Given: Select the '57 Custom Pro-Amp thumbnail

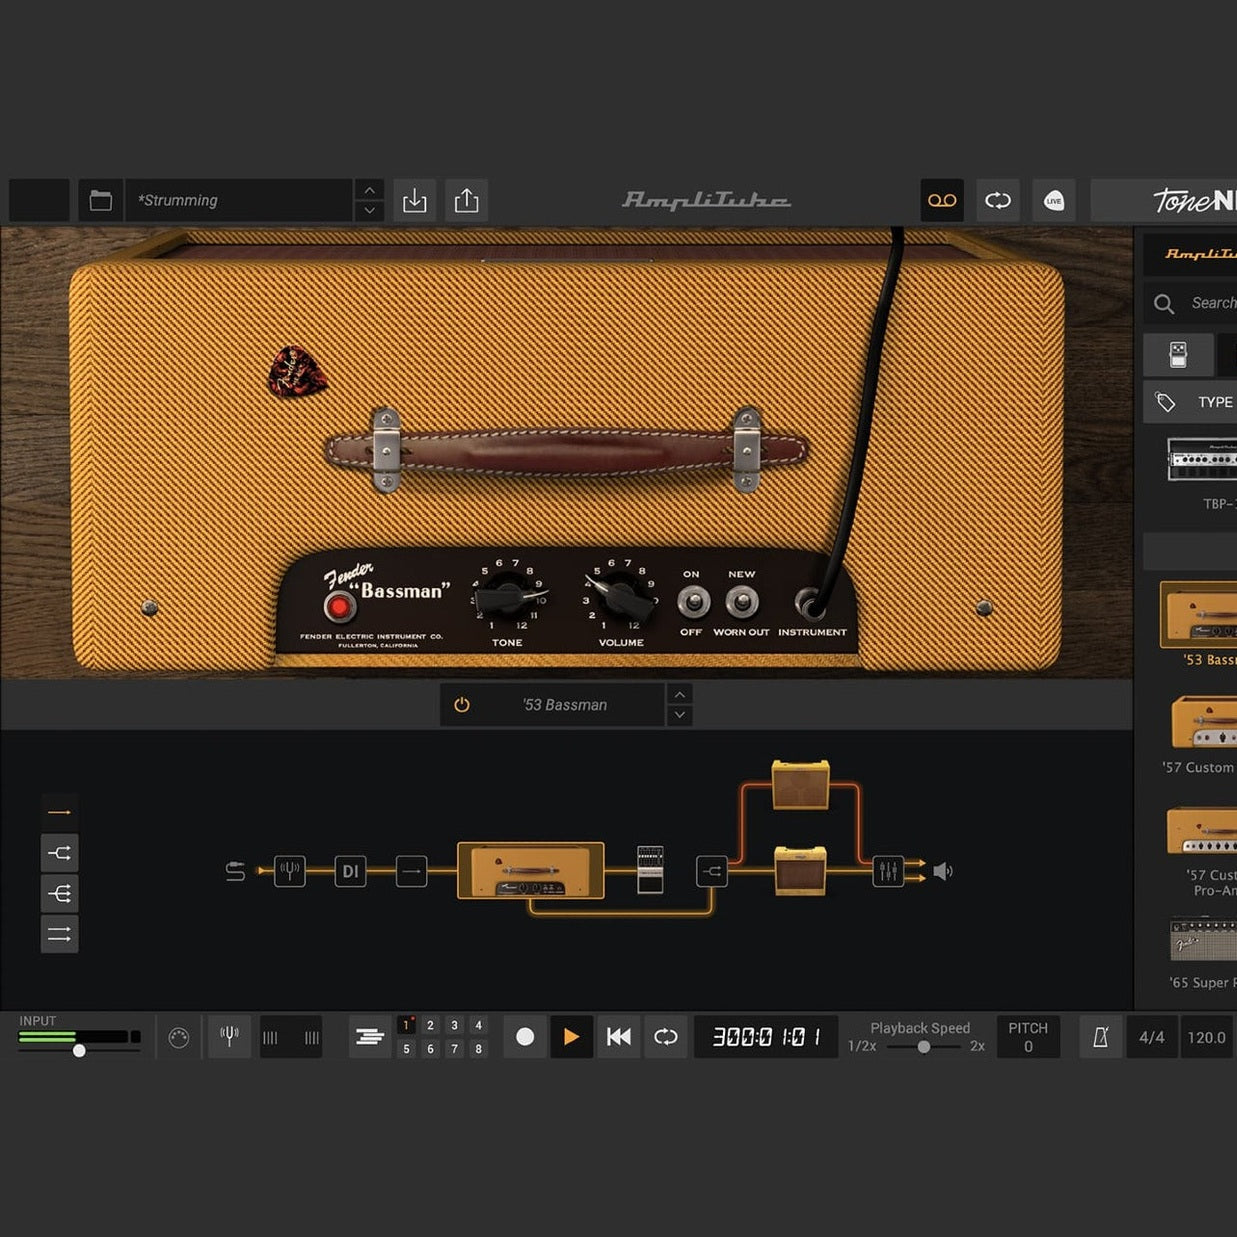Looking at the screenshot, I should pos(1202,830).
